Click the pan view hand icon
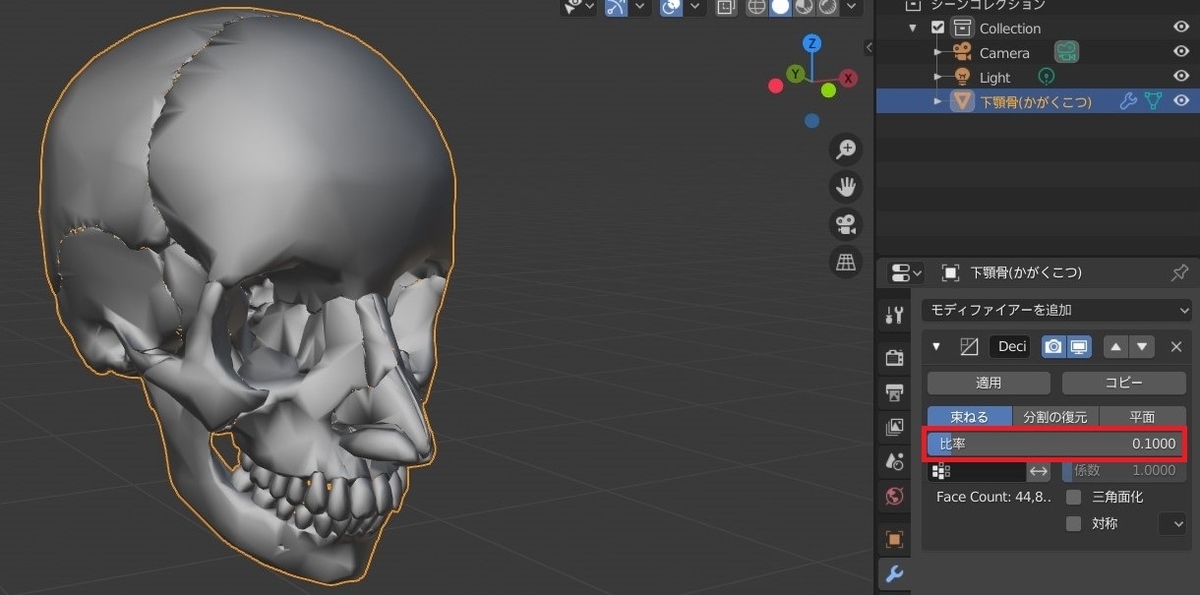 click(x=847, y=186)
